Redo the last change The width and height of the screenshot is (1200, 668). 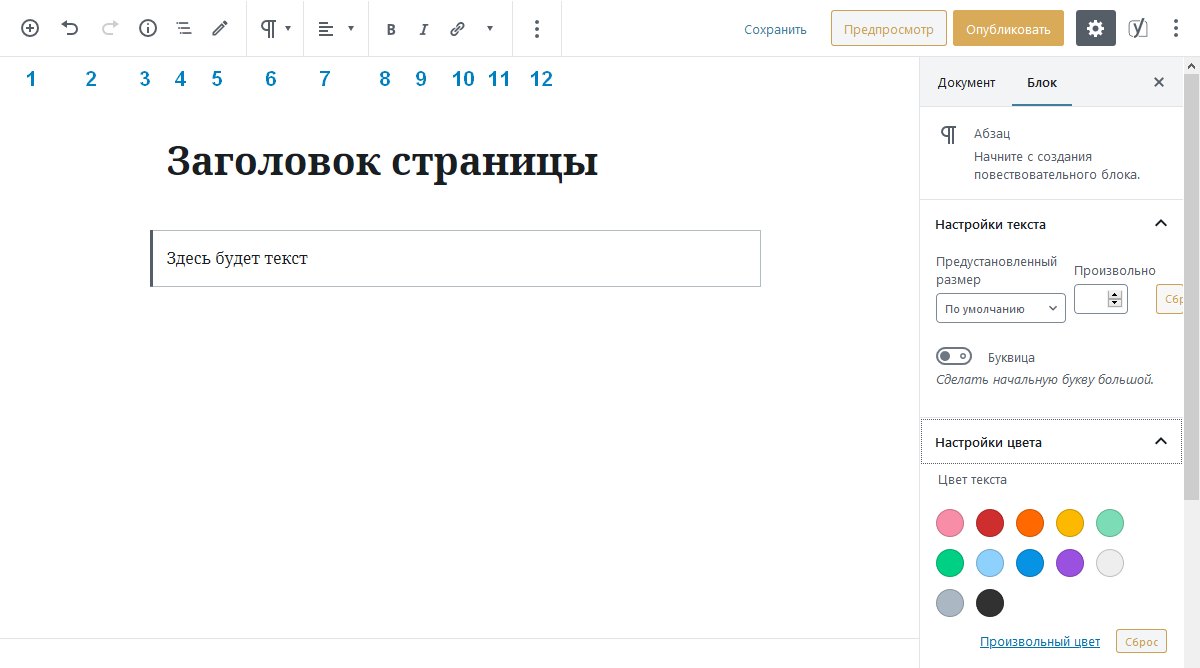click(x=108, y=28)
